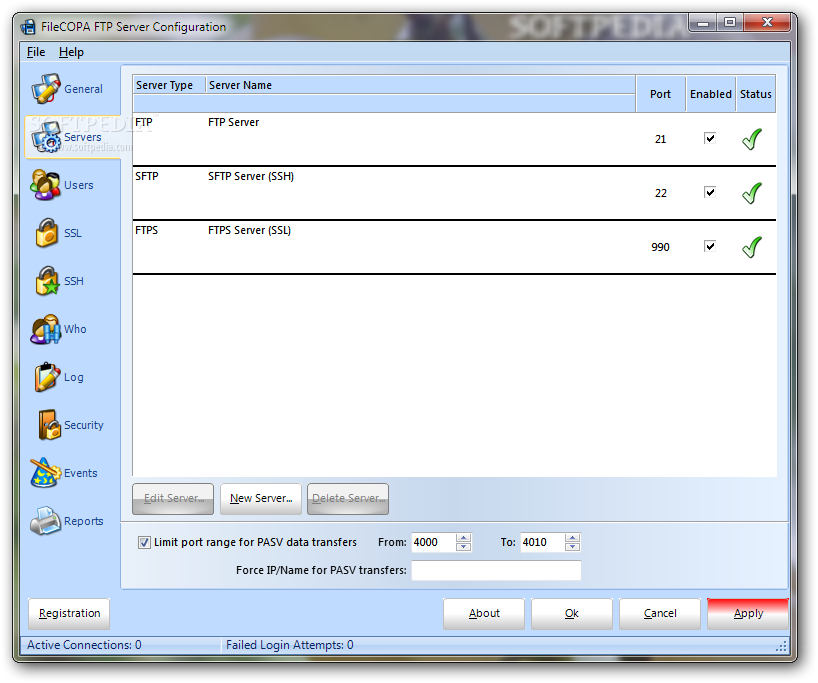
Task: Uncheck Limit port range for PASV transfers
Action: tap(144, 543)
